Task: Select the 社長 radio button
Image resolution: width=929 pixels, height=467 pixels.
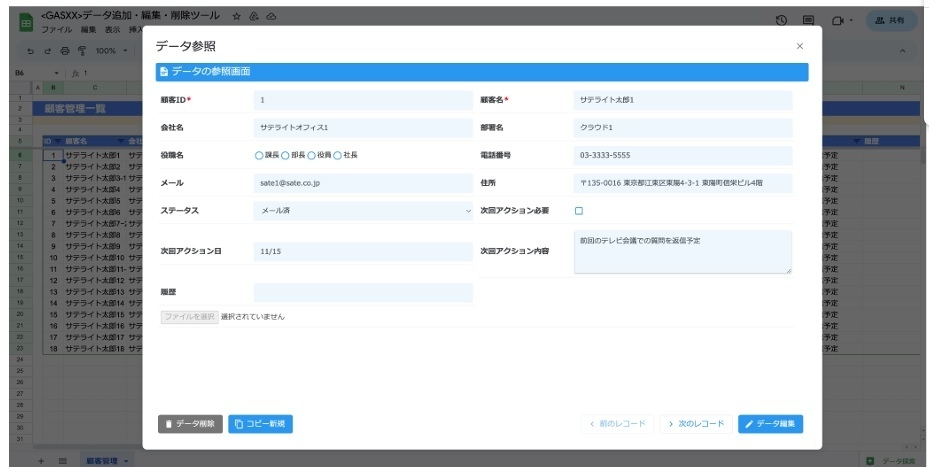Action: [337, 155]
